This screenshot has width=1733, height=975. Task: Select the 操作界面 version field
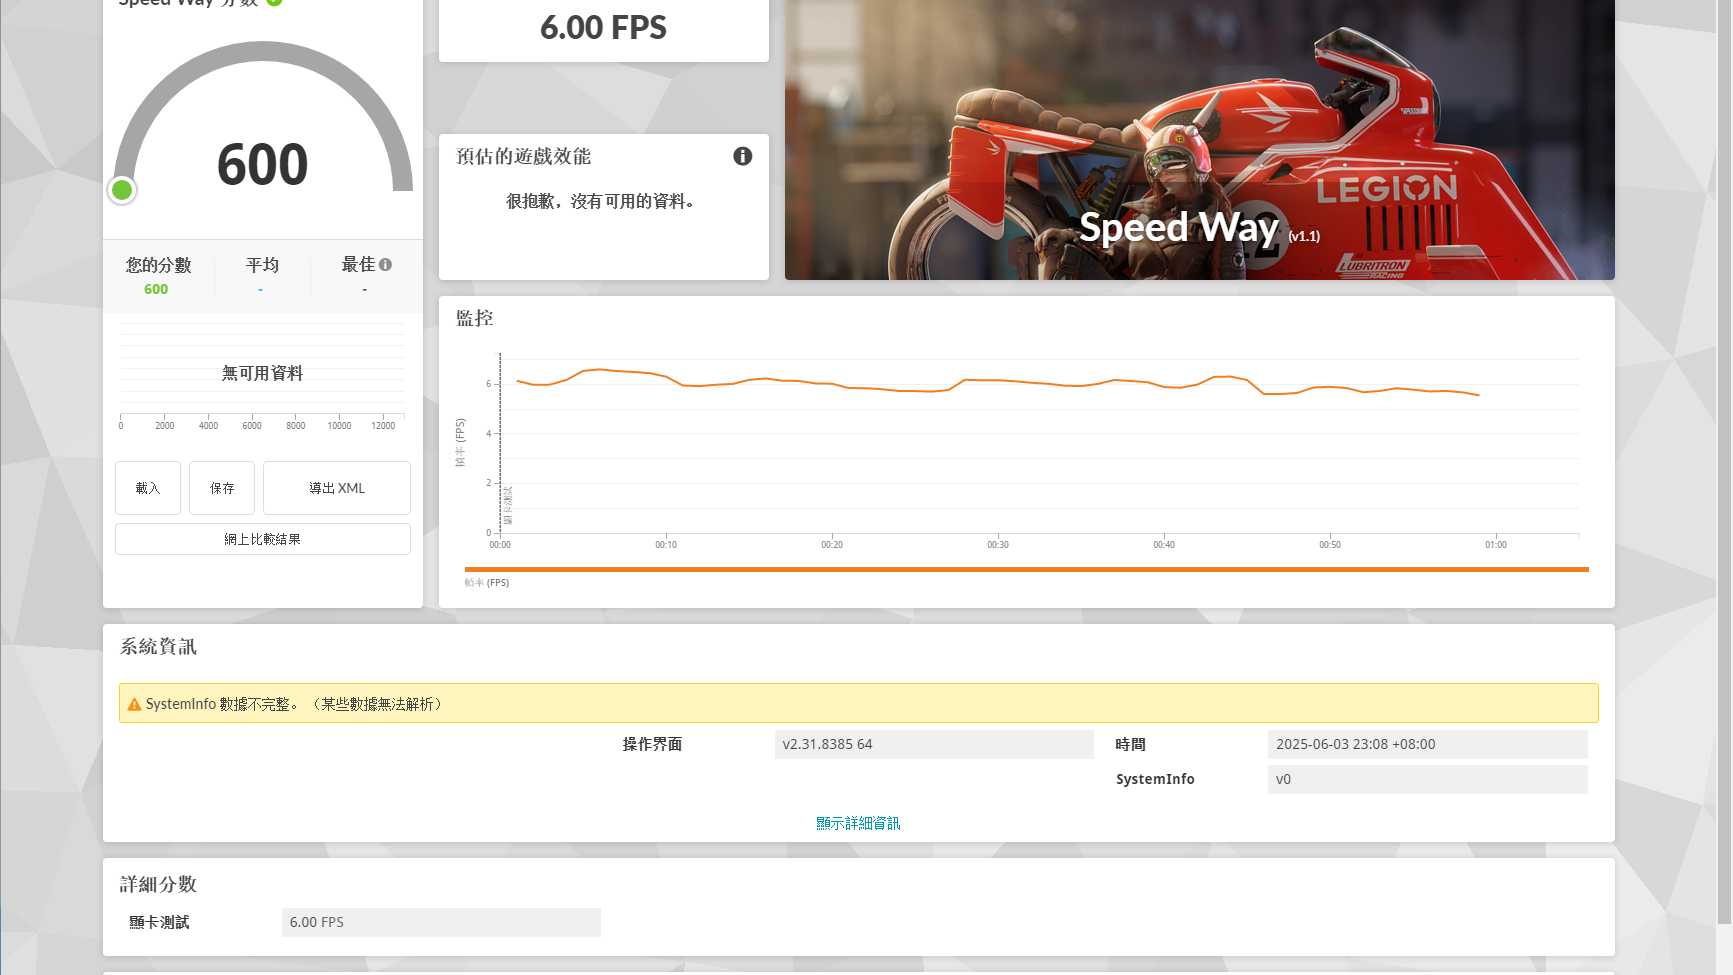pos(934,744)
